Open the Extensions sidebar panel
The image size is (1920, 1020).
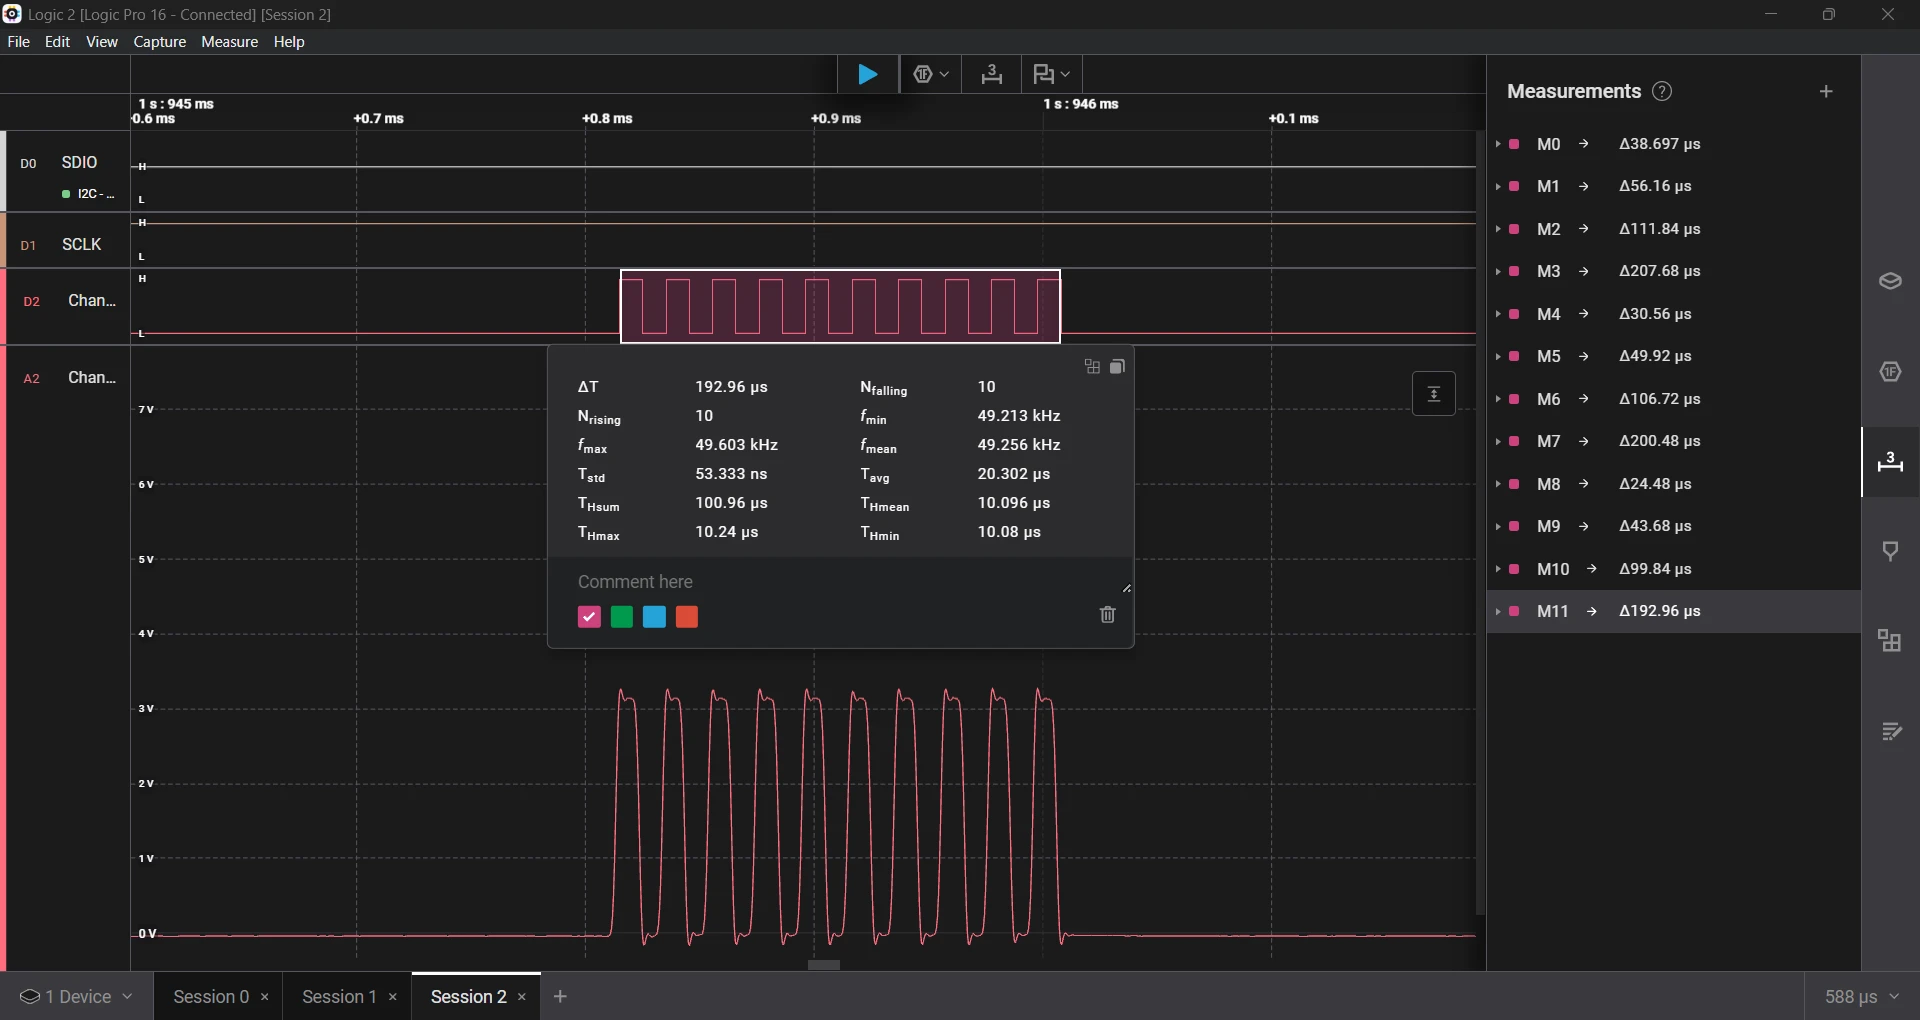click(1889, 641)
